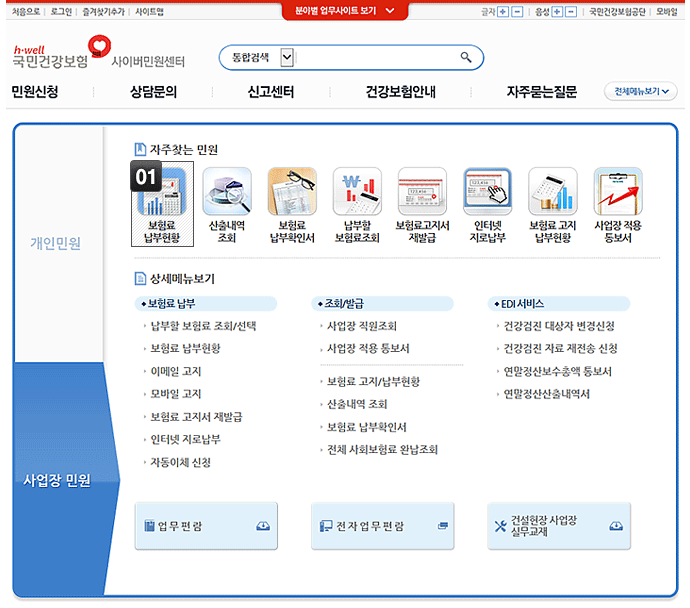
Task: Click the 자주찾는 민원 bookmark icon
Action: pos(140,150)
